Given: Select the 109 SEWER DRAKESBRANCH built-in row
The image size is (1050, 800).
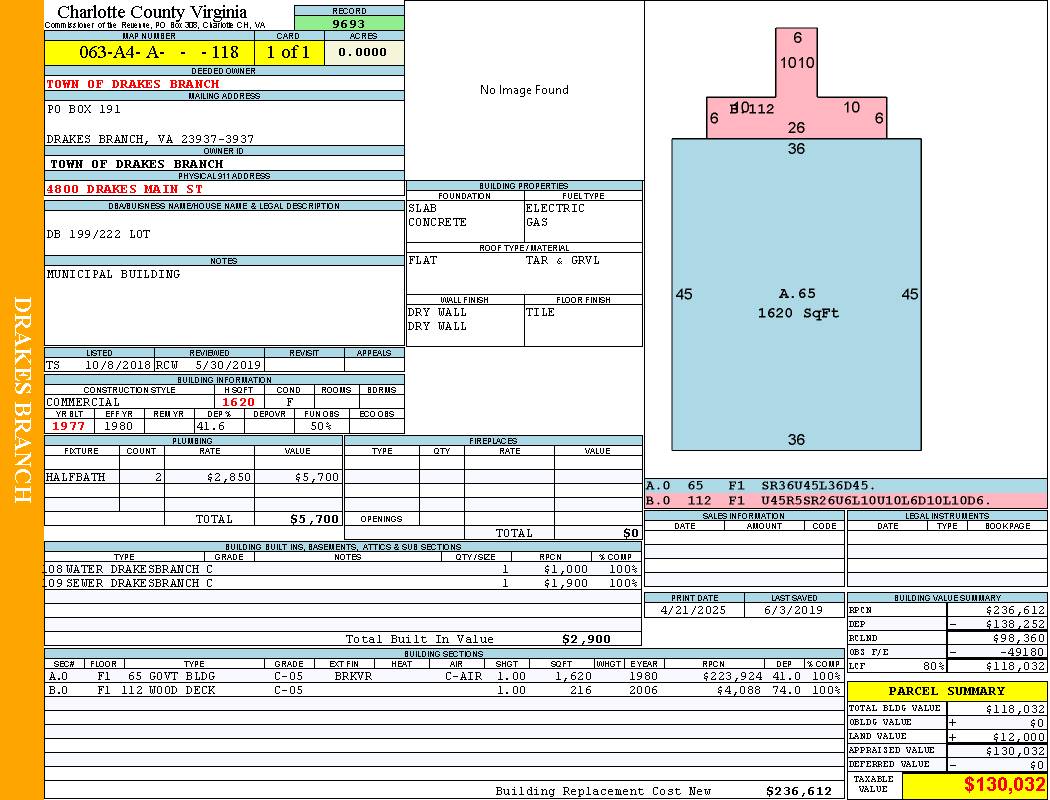Looking at the screenshot, I should click(340, 583).
